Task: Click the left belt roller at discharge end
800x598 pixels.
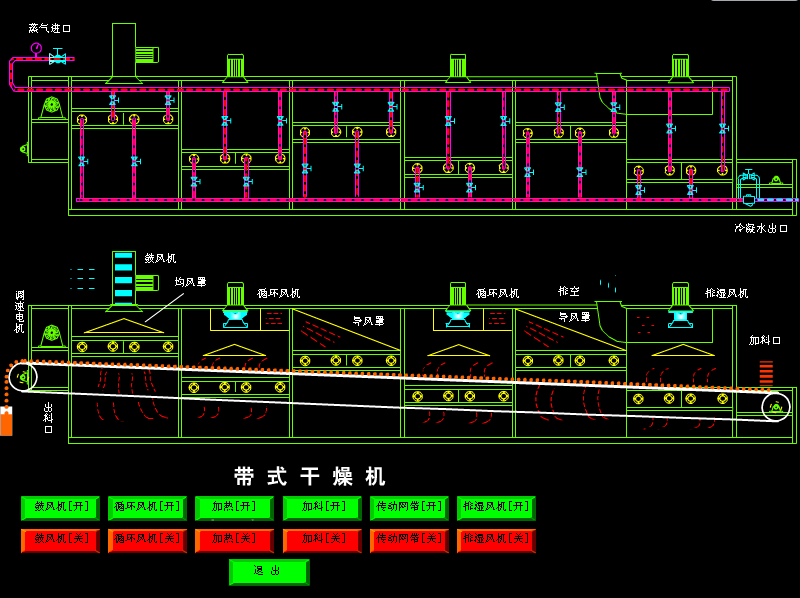Action: tap(22, 377)
